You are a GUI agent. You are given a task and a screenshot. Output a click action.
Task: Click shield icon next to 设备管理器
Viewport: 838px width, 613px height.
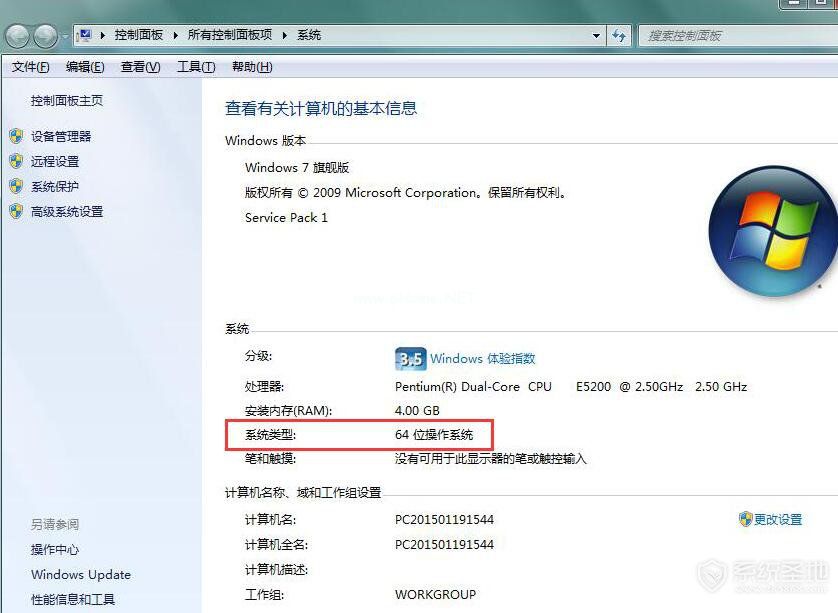click(x=16, y=136)
